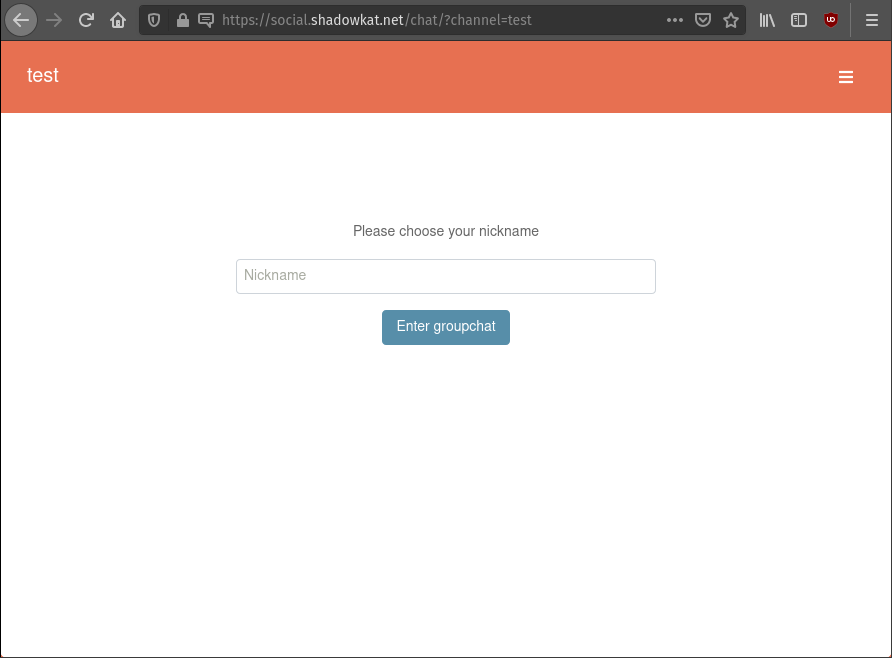Open the Firefox application hamburger menu
Screen dimensions: 892x658
(x=871, y=20)
